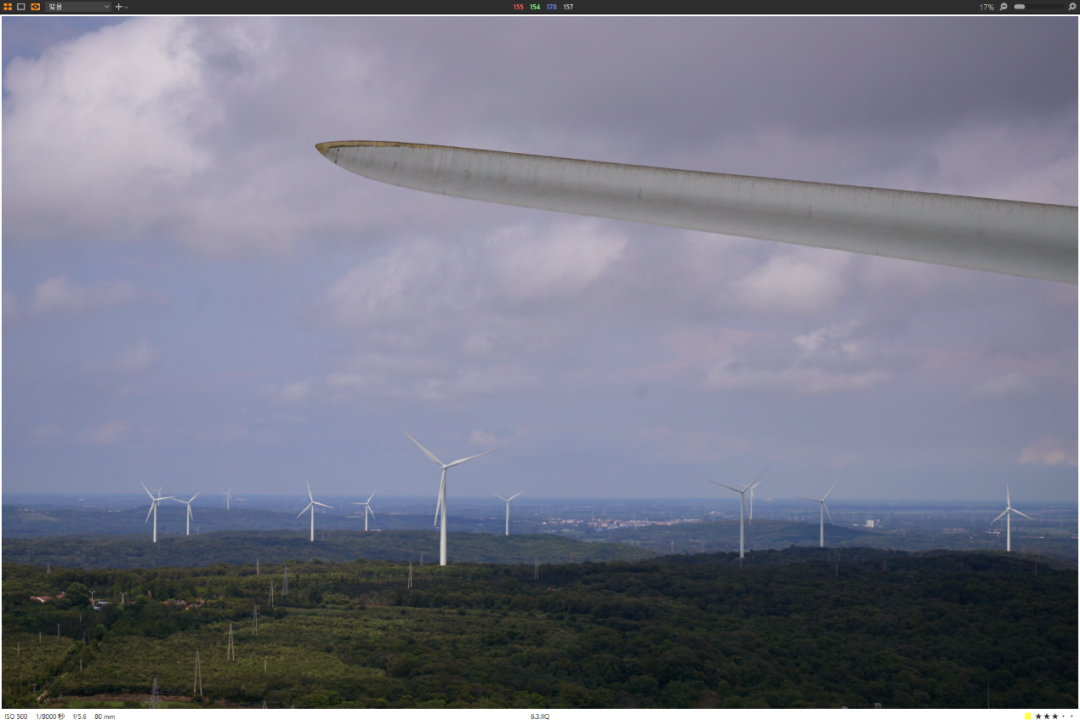Click the red RGB readout value 155

pyautogui.click(x=518, y=7)
